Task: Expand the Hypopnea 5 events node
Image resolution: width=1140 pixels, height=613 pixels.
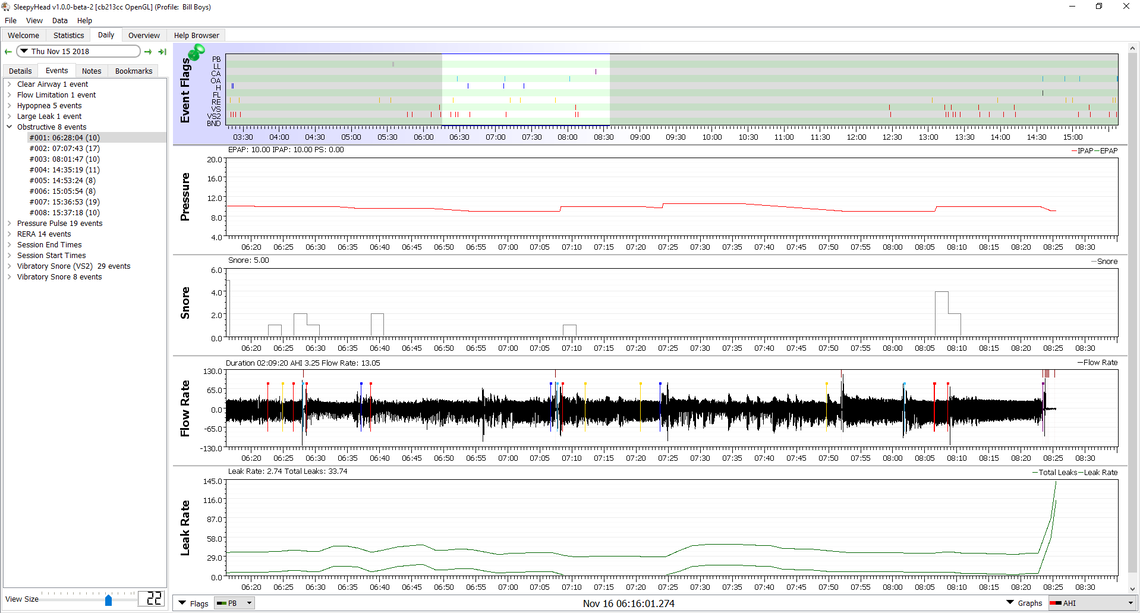Action: [x=9, y=105]
